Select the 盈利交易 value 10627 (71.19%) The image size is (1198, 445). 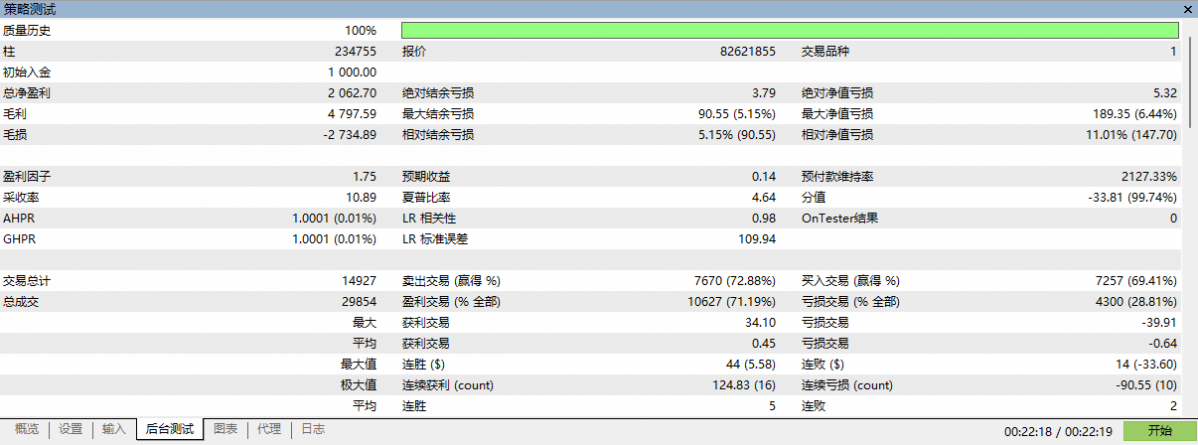click(732, 301)
